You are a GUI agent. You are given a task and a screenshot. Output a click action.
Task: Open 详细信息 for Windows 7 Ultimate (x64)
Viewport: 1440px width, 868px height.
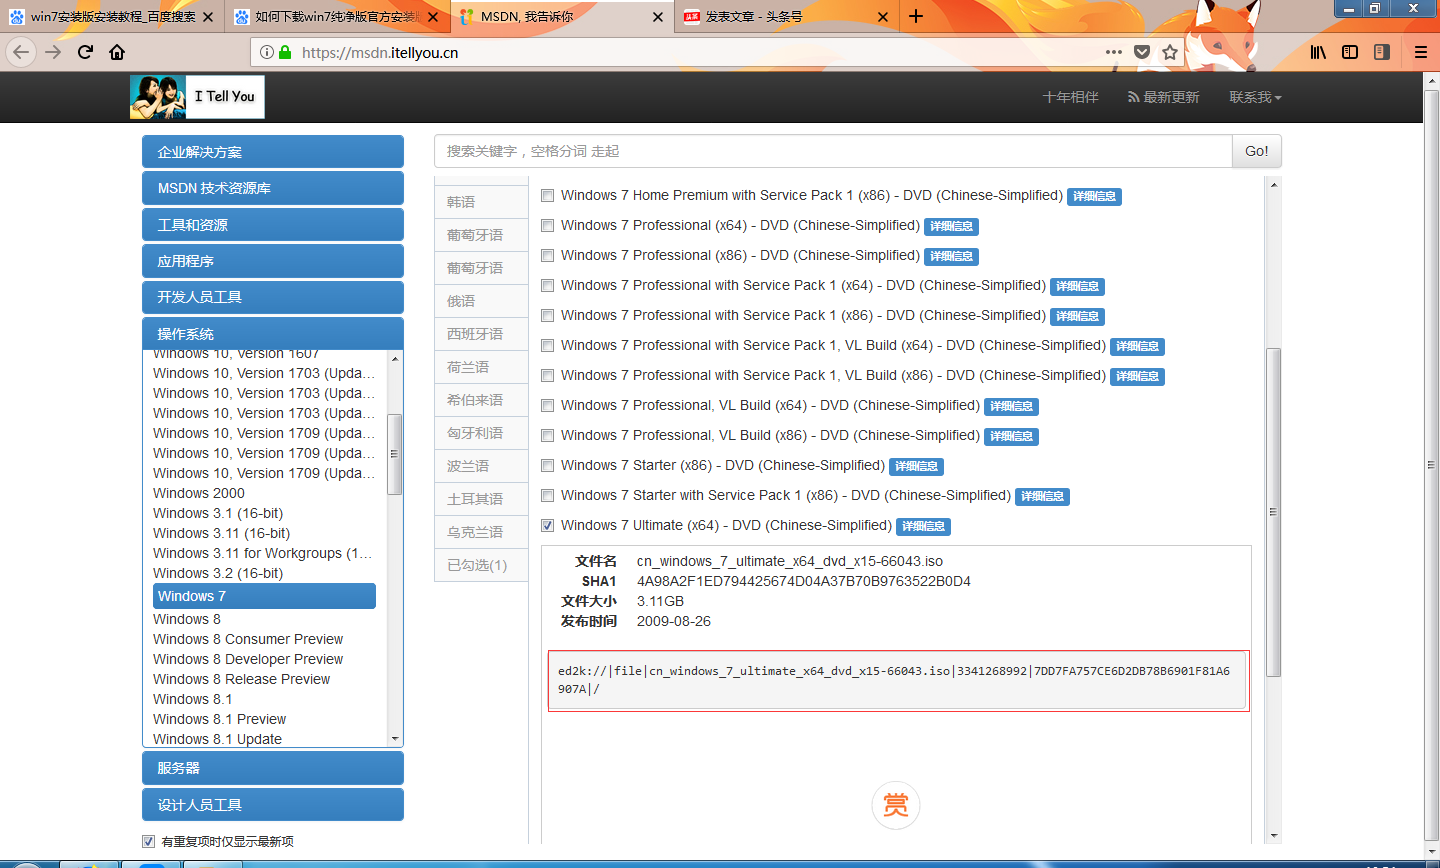tap(923, 526)
